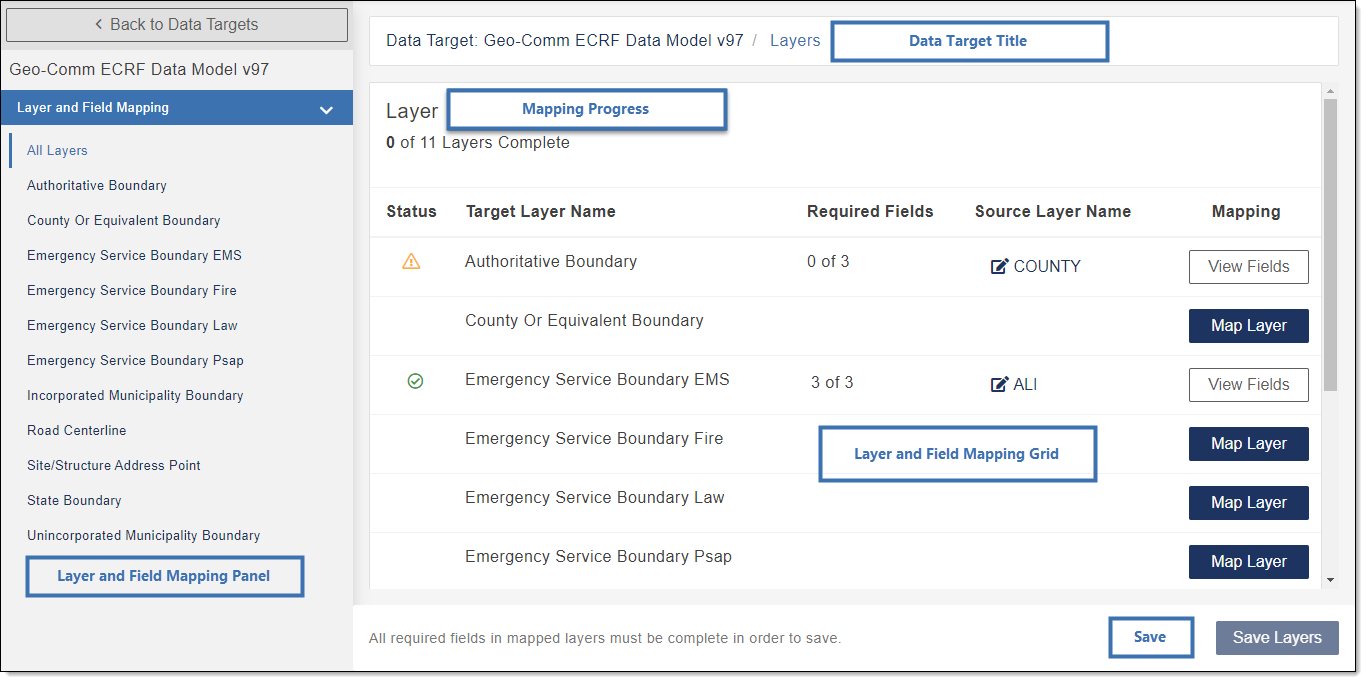Screen dimensions: 1366x682
Task: Select Incorporated Municipality Boundary in the sidebar
Action: [x=134, y=395]
